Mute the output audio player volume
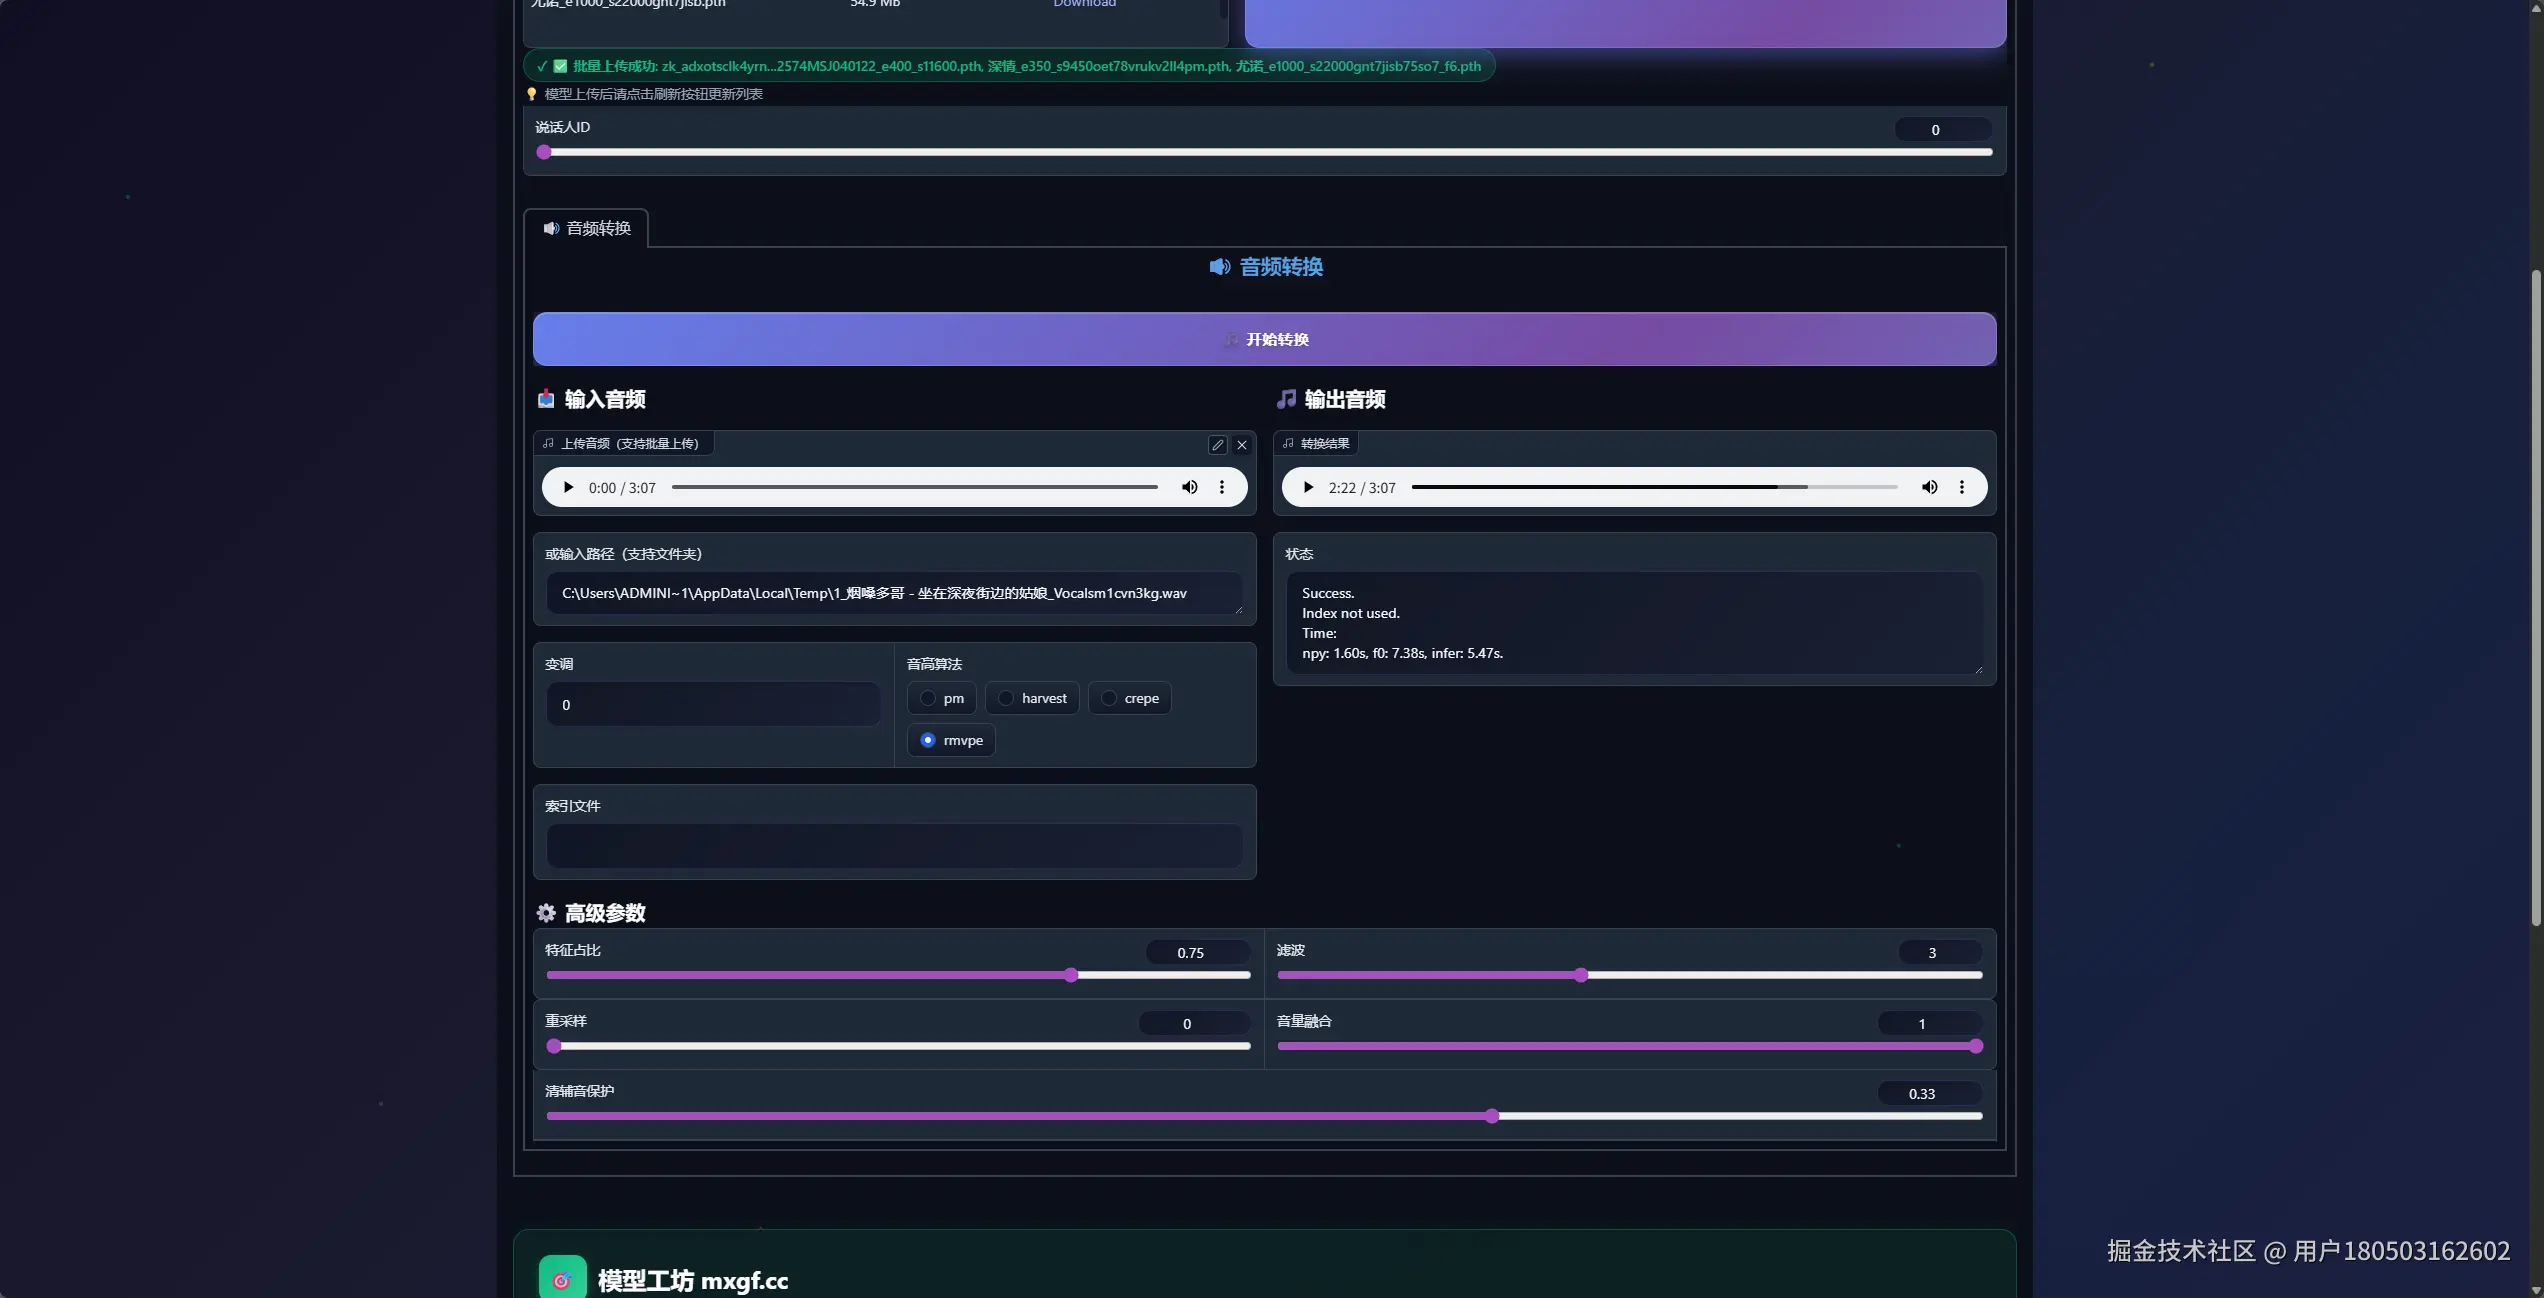 tap(1929, 488)
